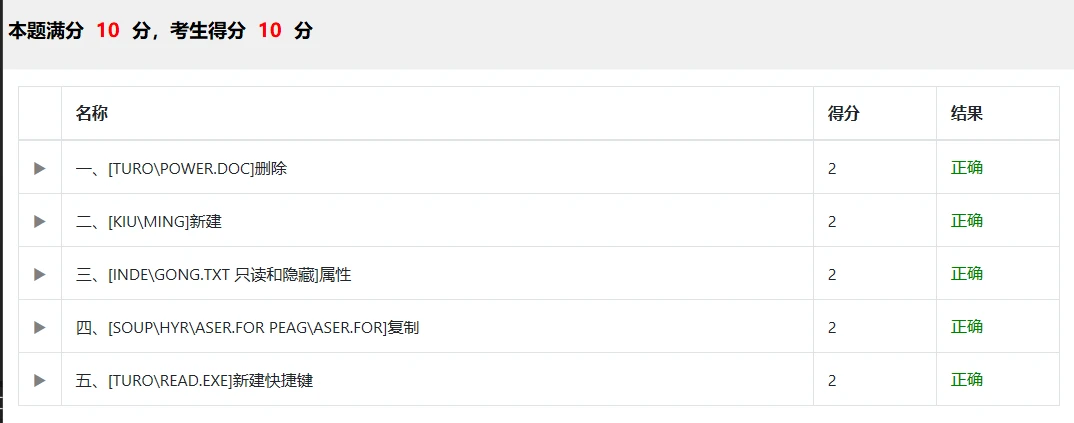Image resolution: width=1074 pixels, height=423 pixels.
Task: Expand the TURO\READ.EXE shortcut row
Action: (40, 380)
